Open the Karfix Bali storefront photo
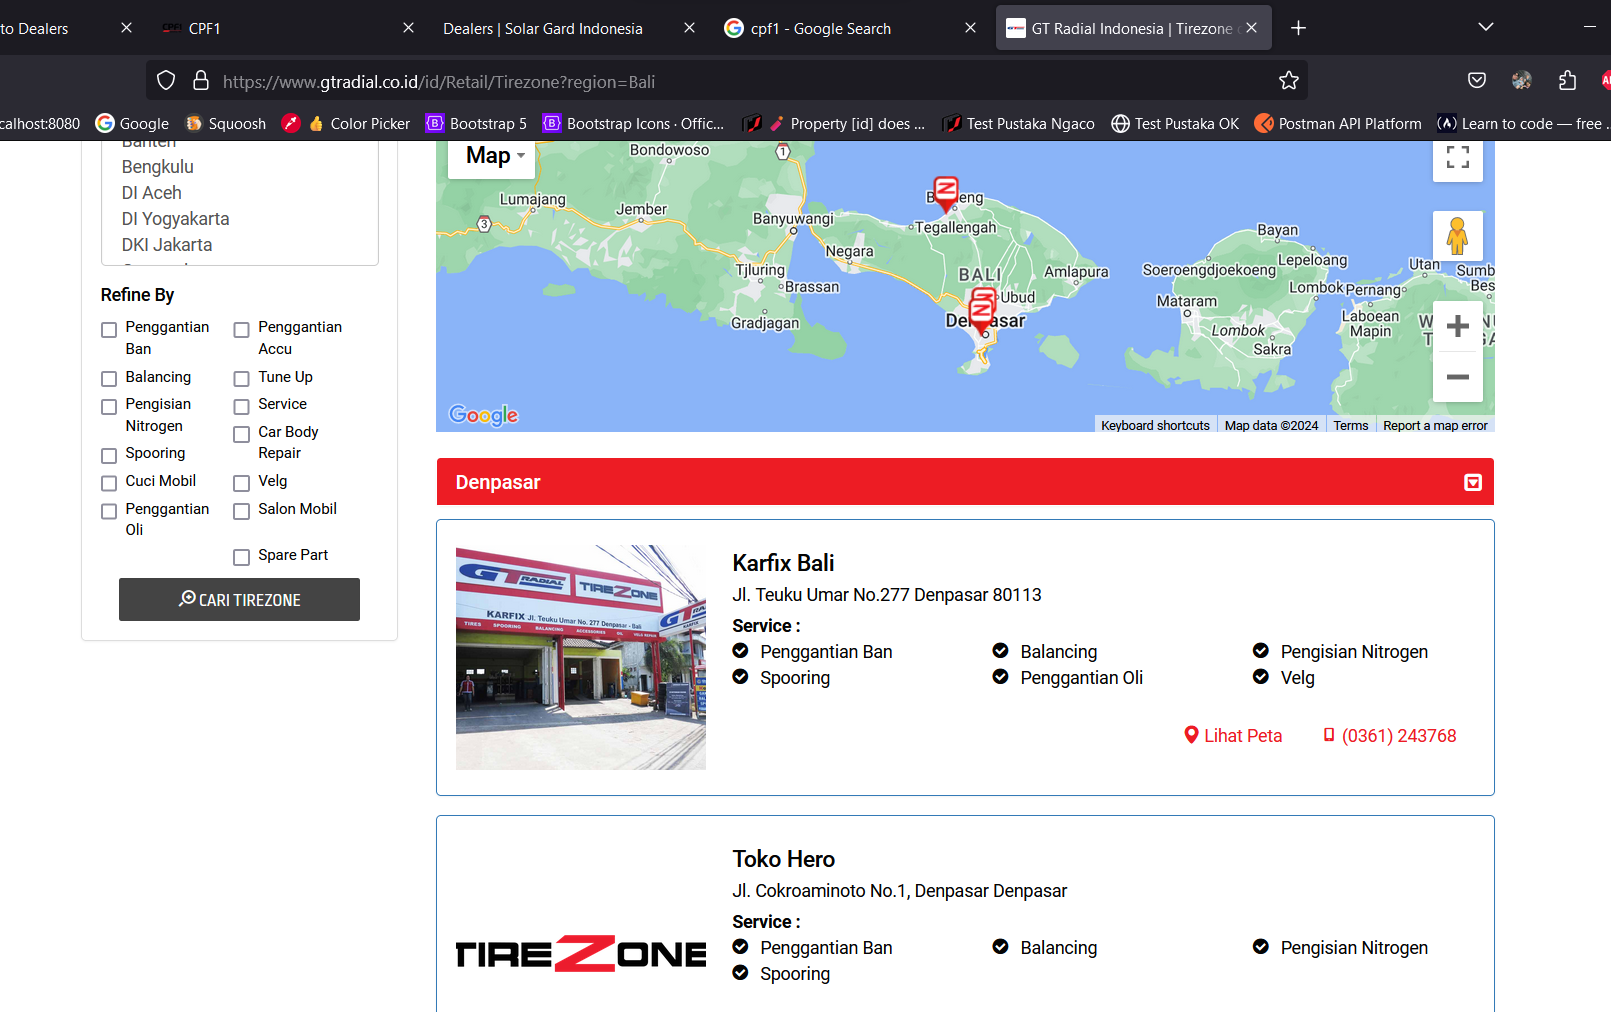 coord(581,657)
